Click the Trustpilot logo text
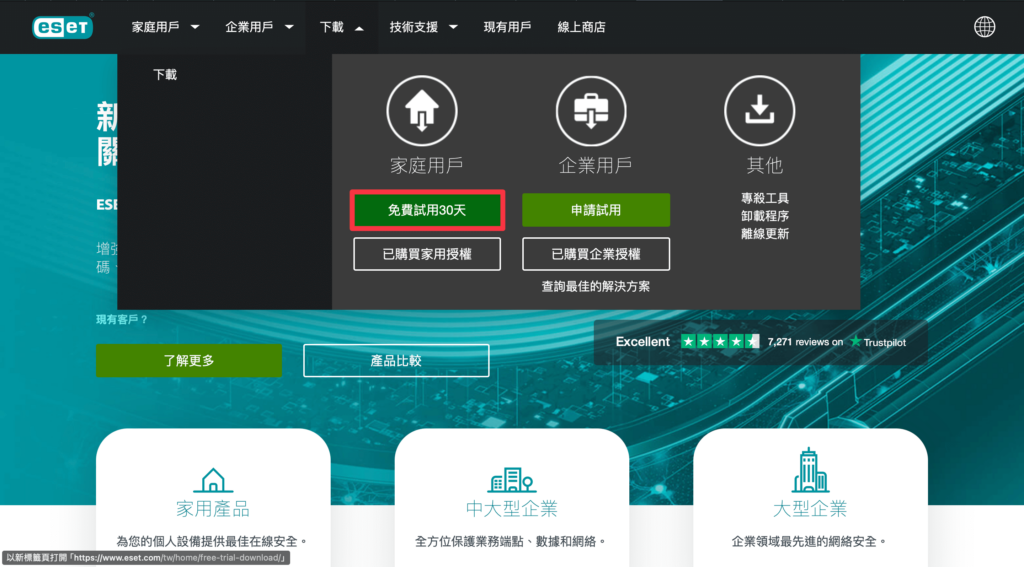1024x567 pixels. click(x=878, y=342)
